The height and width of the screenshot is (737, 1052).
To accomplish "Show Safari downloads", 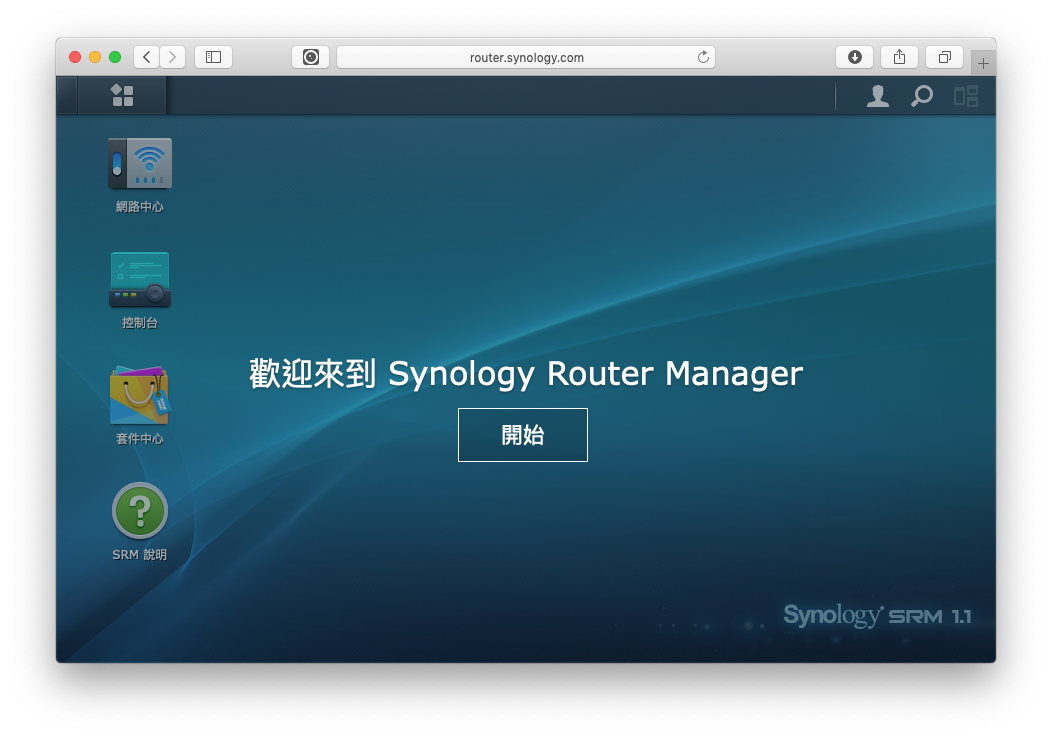I will pyautogui.click(x=855, y=57).
